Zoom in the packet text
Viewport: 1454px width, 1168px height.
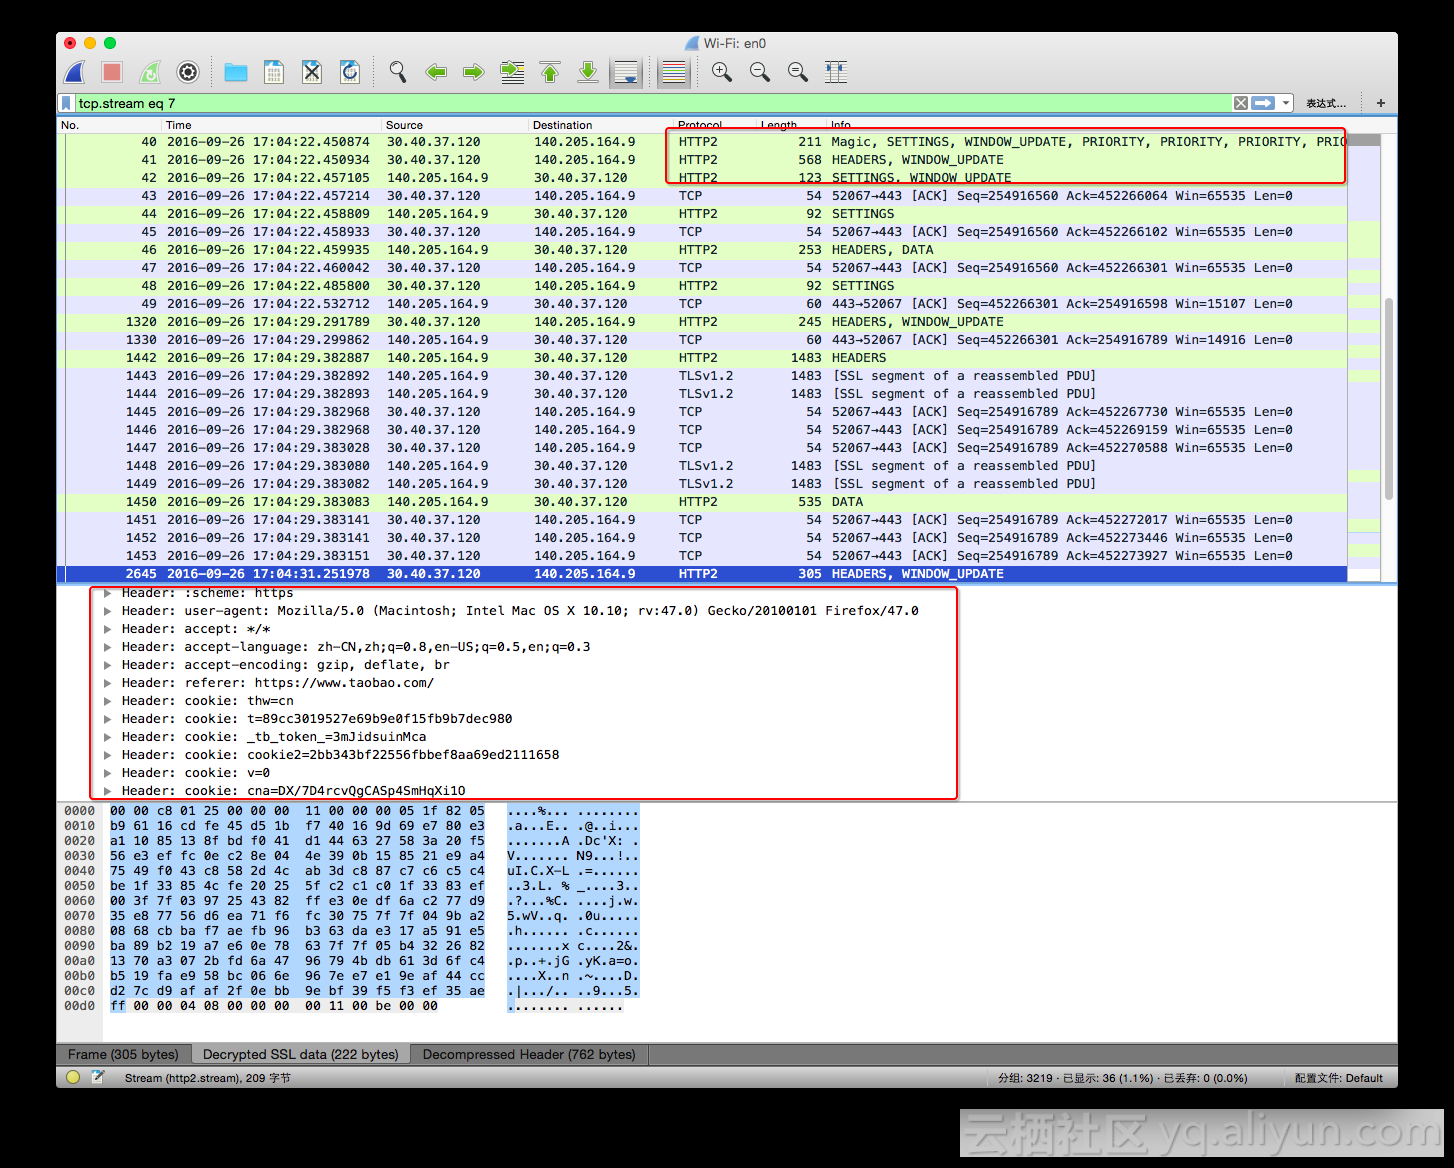click(x=722, y=72)
